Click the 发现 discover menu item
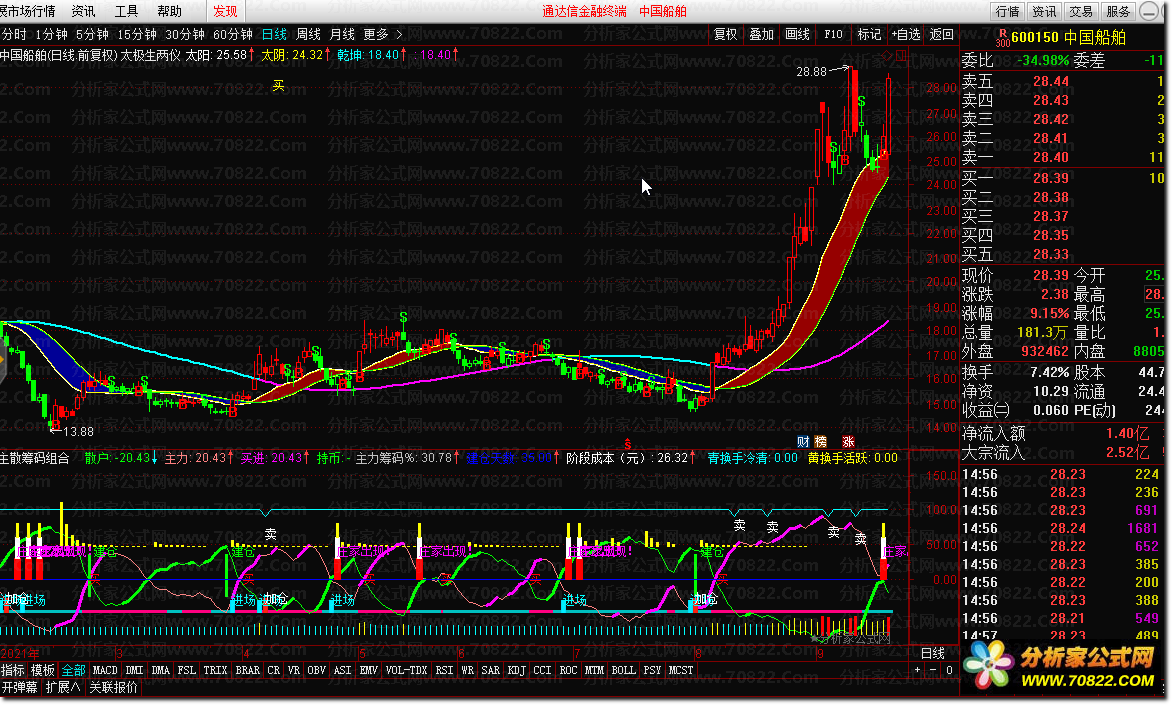 225,11
